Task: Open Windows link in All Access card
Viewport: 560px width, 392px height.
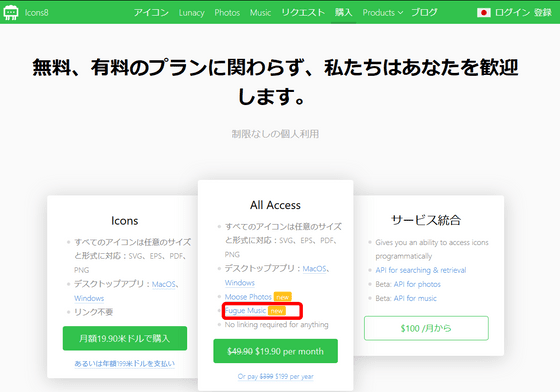Action: 240,283
